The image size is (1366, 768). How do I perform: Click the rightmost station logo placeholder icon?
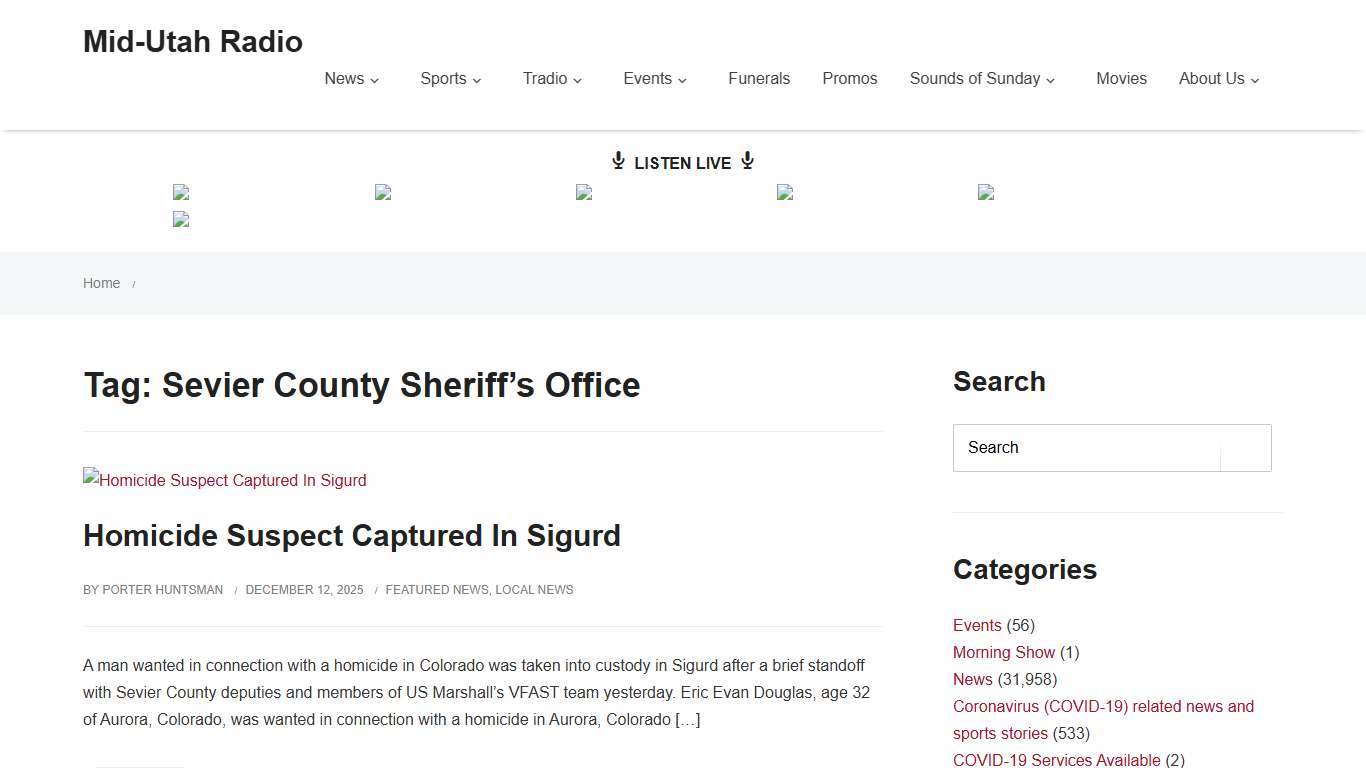pyautogui.click(x=986, y=192)
